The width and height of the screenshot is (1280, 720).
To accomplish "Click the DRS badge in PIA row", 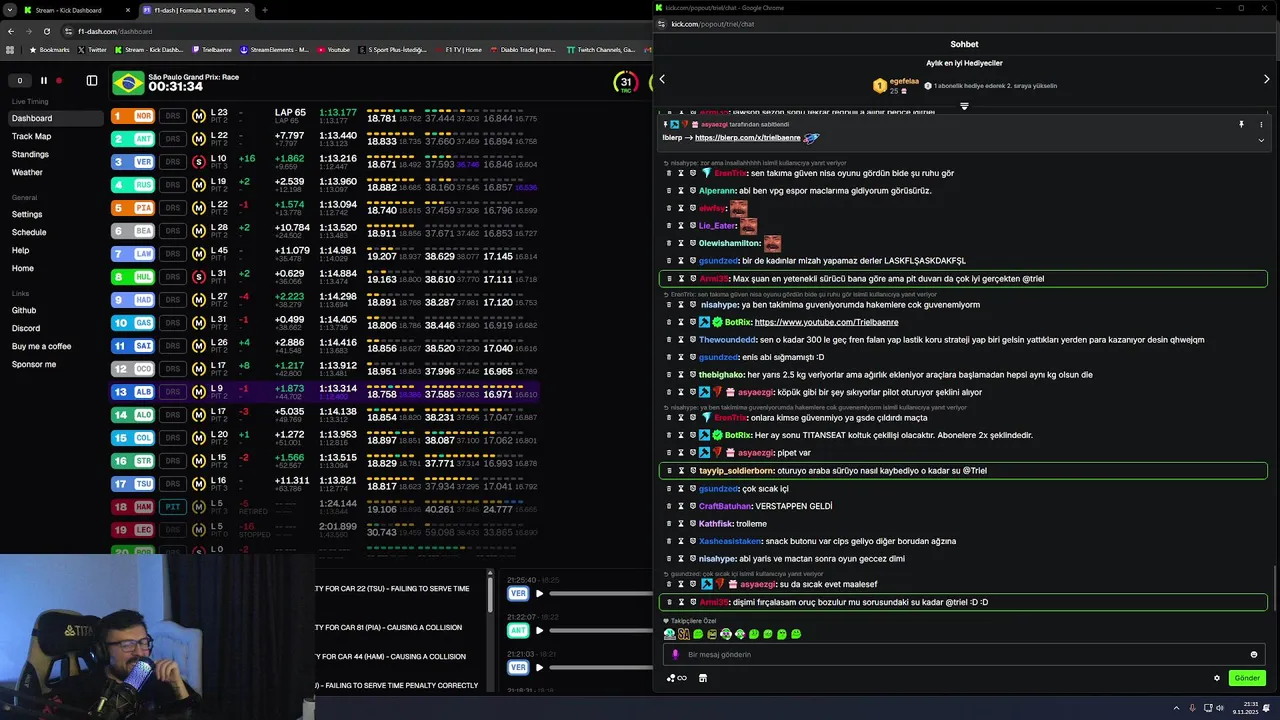I will [x=173, y=208].
